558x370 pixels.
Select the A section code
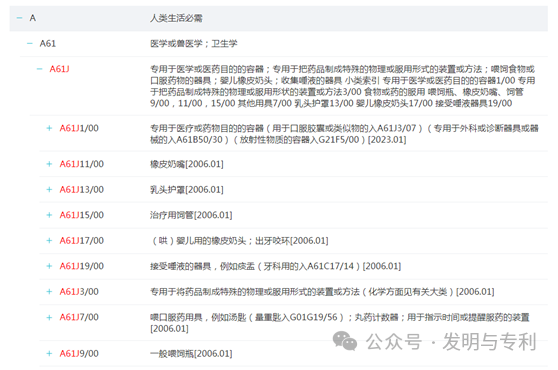point(33,18)
